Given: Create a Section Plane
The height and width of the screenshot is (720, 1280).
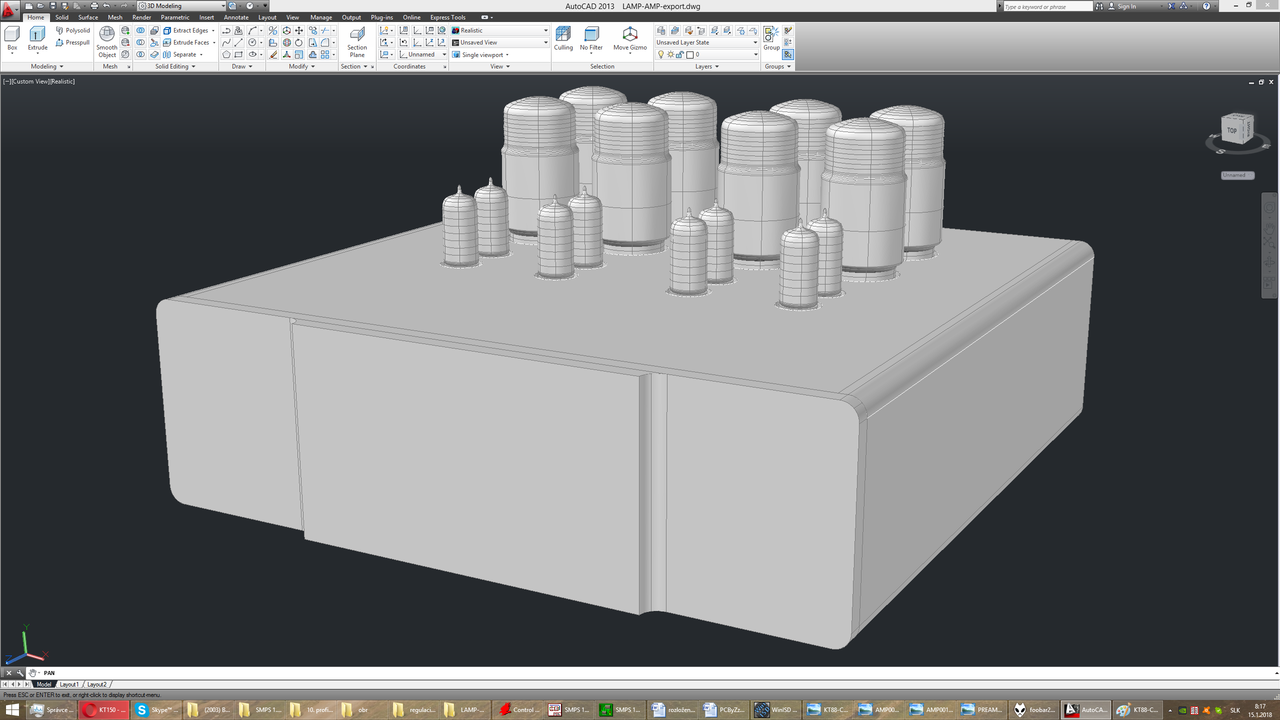Looking at the screenshot, I should point(357,41).
